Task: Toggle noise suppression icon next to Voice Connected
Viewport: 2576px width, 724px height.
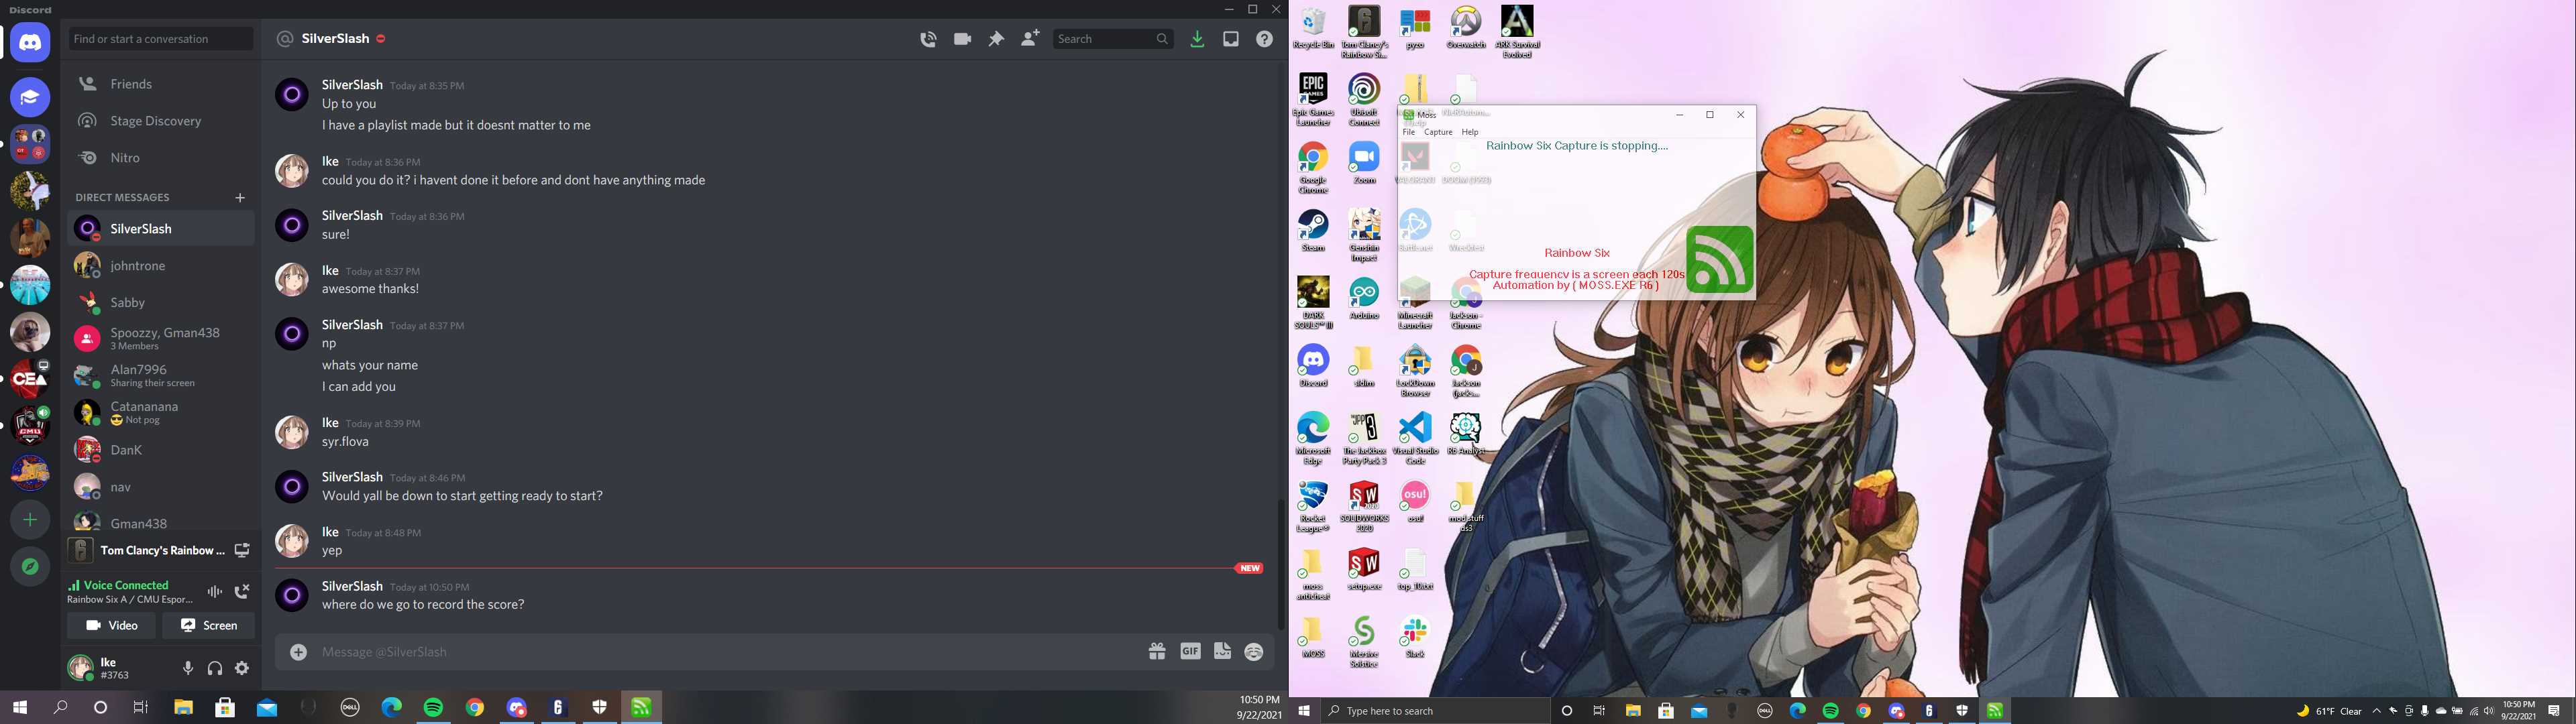Action: pos(214,592)
